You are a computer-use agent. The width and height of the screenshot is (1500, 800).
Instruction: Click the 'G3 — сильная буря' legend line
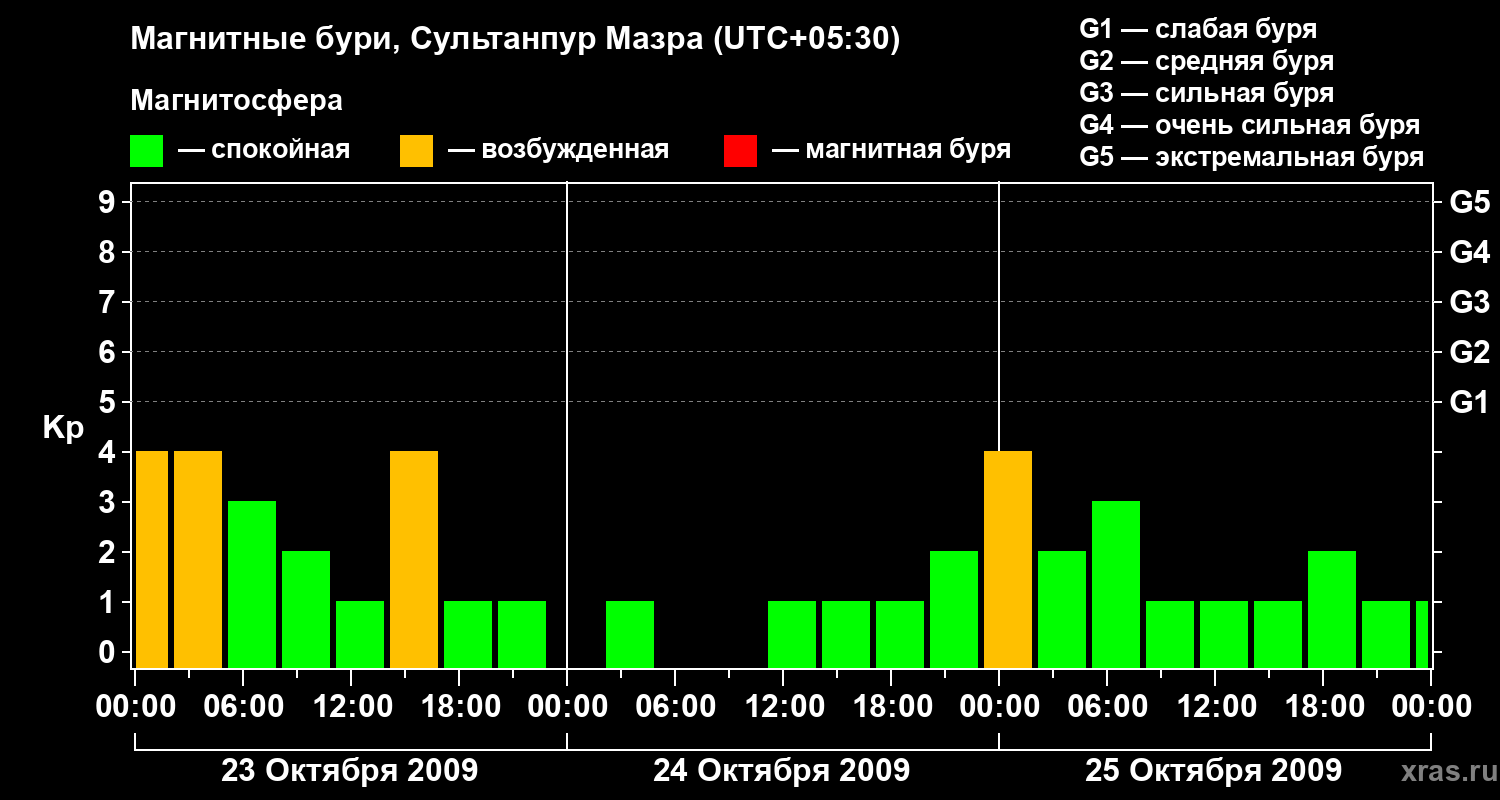click(1206, 93)
